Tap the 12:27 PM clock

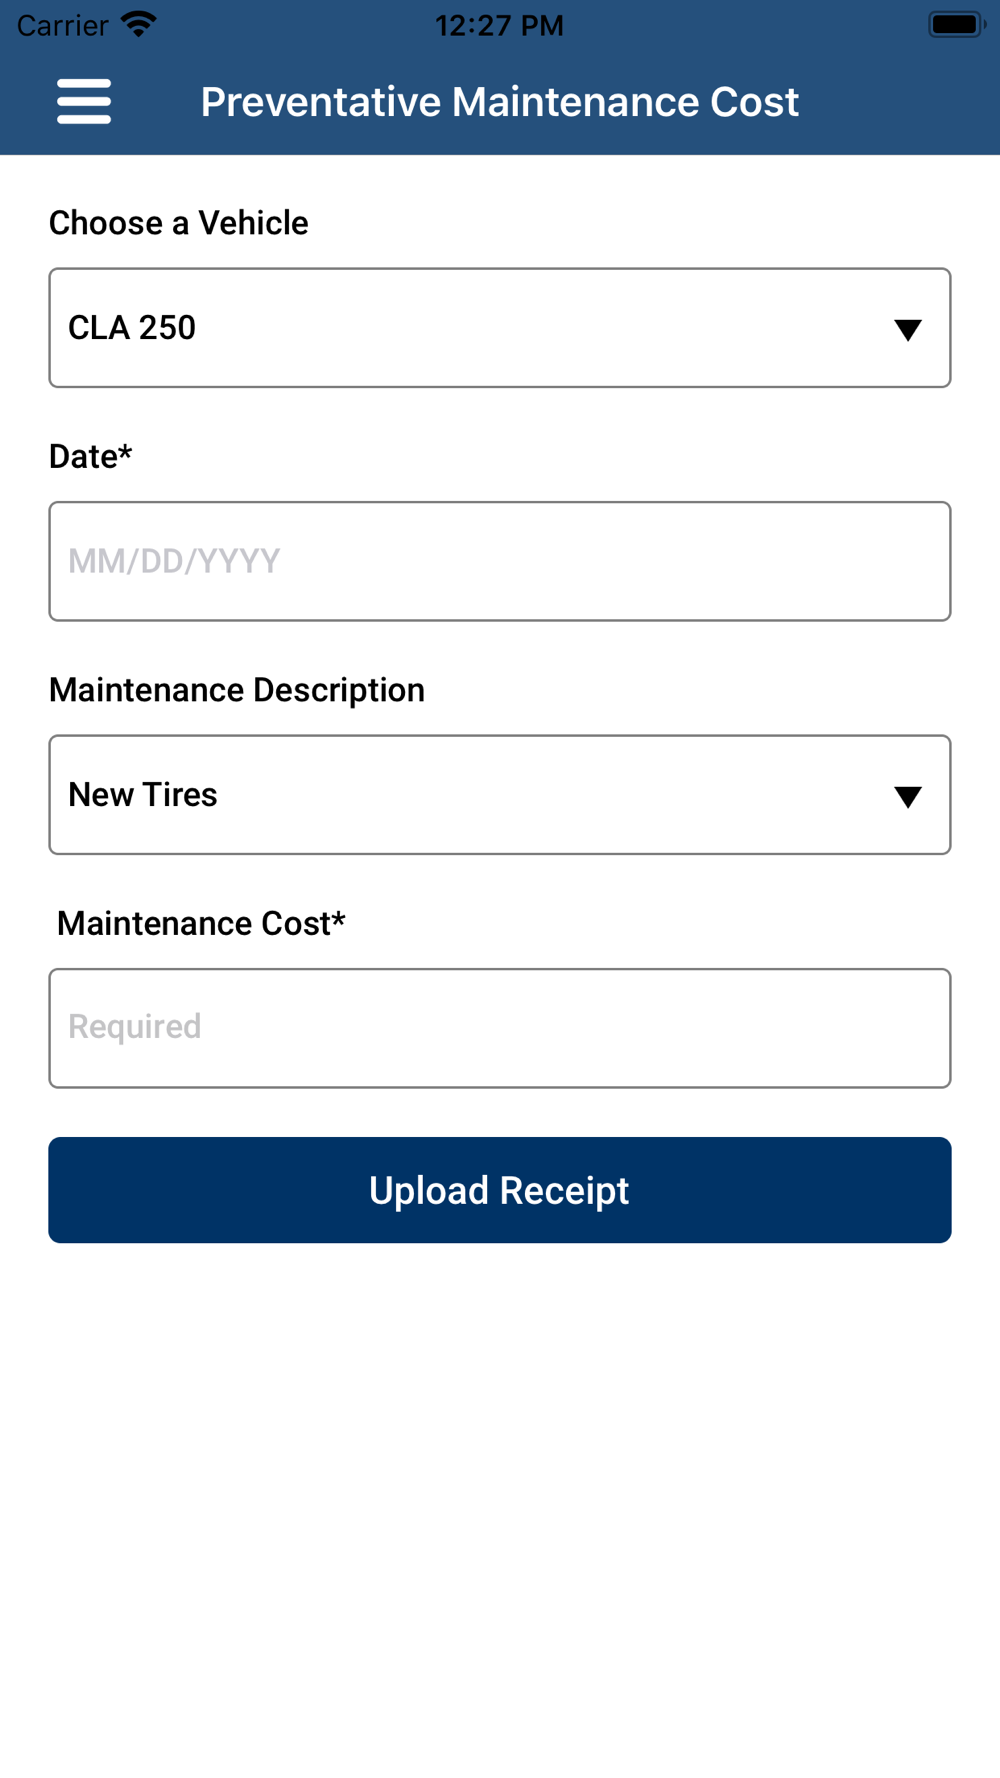(500, 25)
